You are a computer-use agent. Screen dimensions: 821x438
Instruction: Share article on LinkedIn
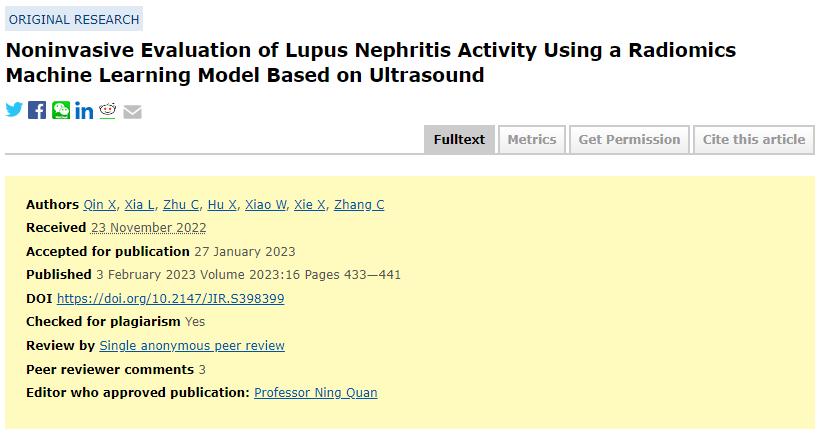pyautogui.click(x=84, y=111)
